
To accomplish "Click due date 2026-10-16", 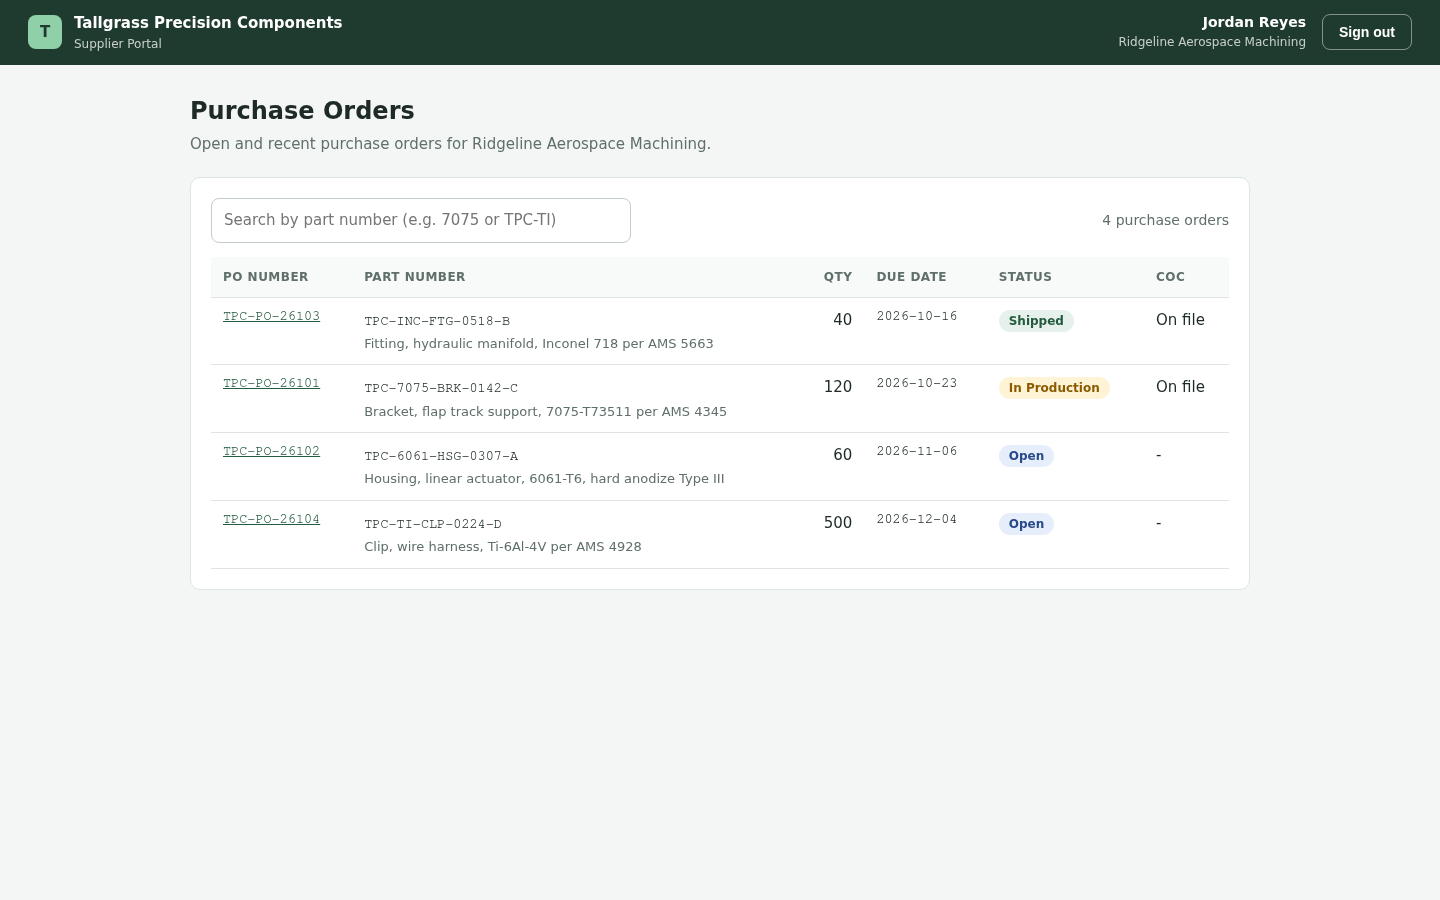I will click(917, 316).
